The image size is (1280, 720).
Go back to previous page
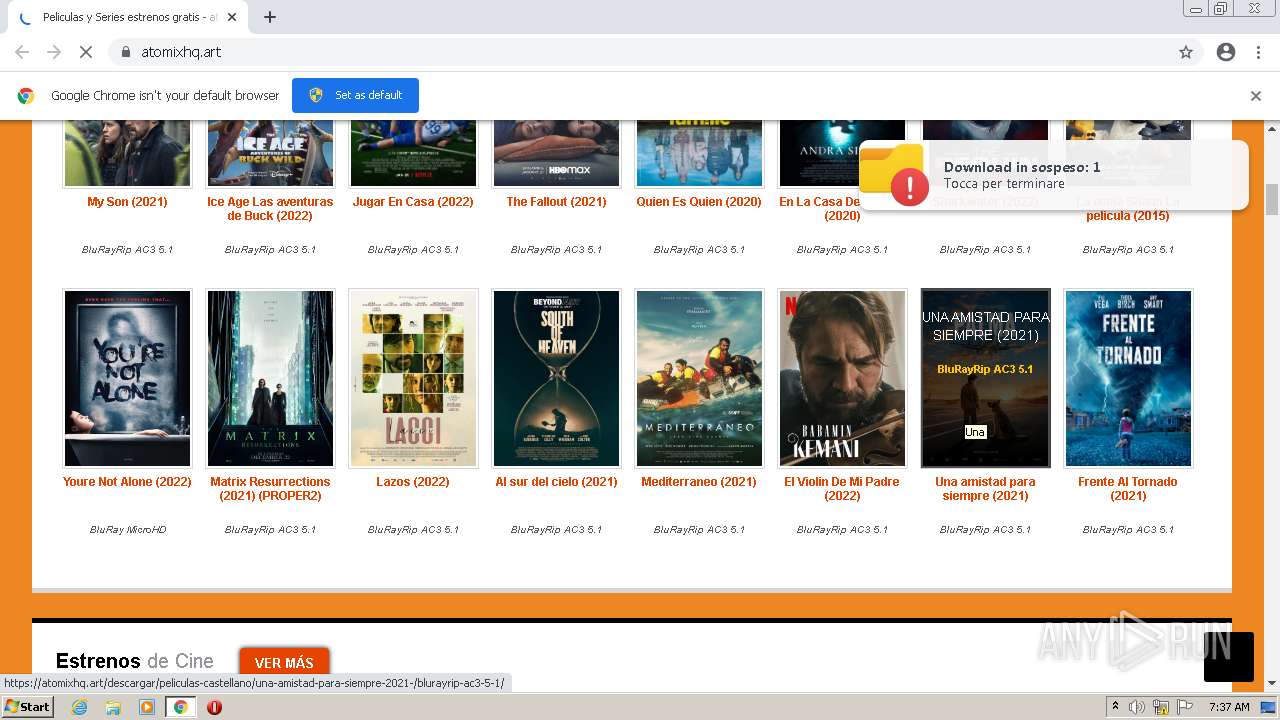22,52
